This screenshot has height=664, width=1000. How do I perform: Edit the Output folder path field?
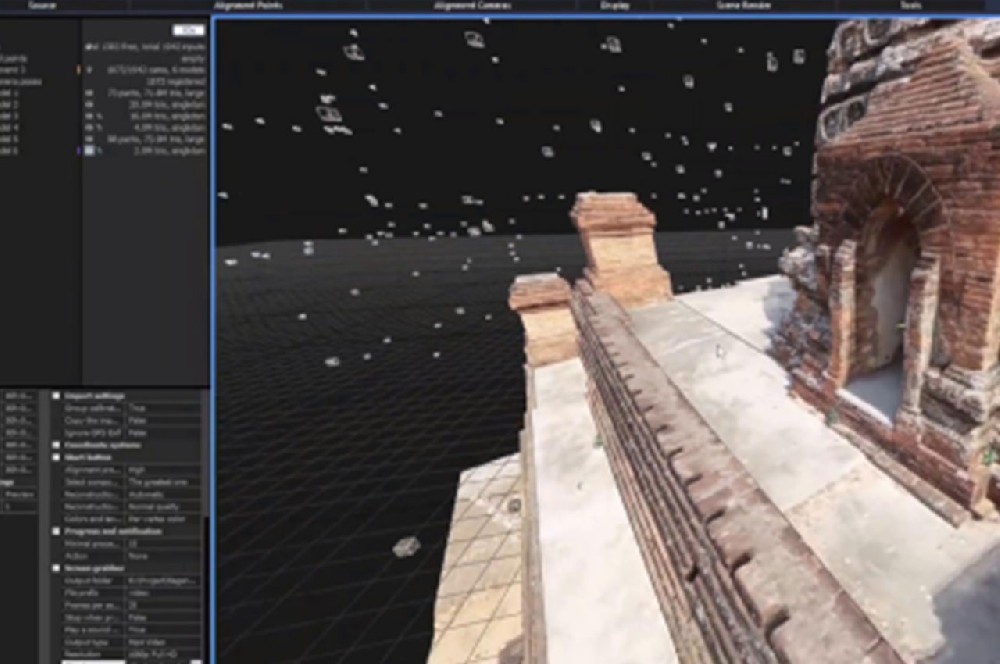click(163, 580)
